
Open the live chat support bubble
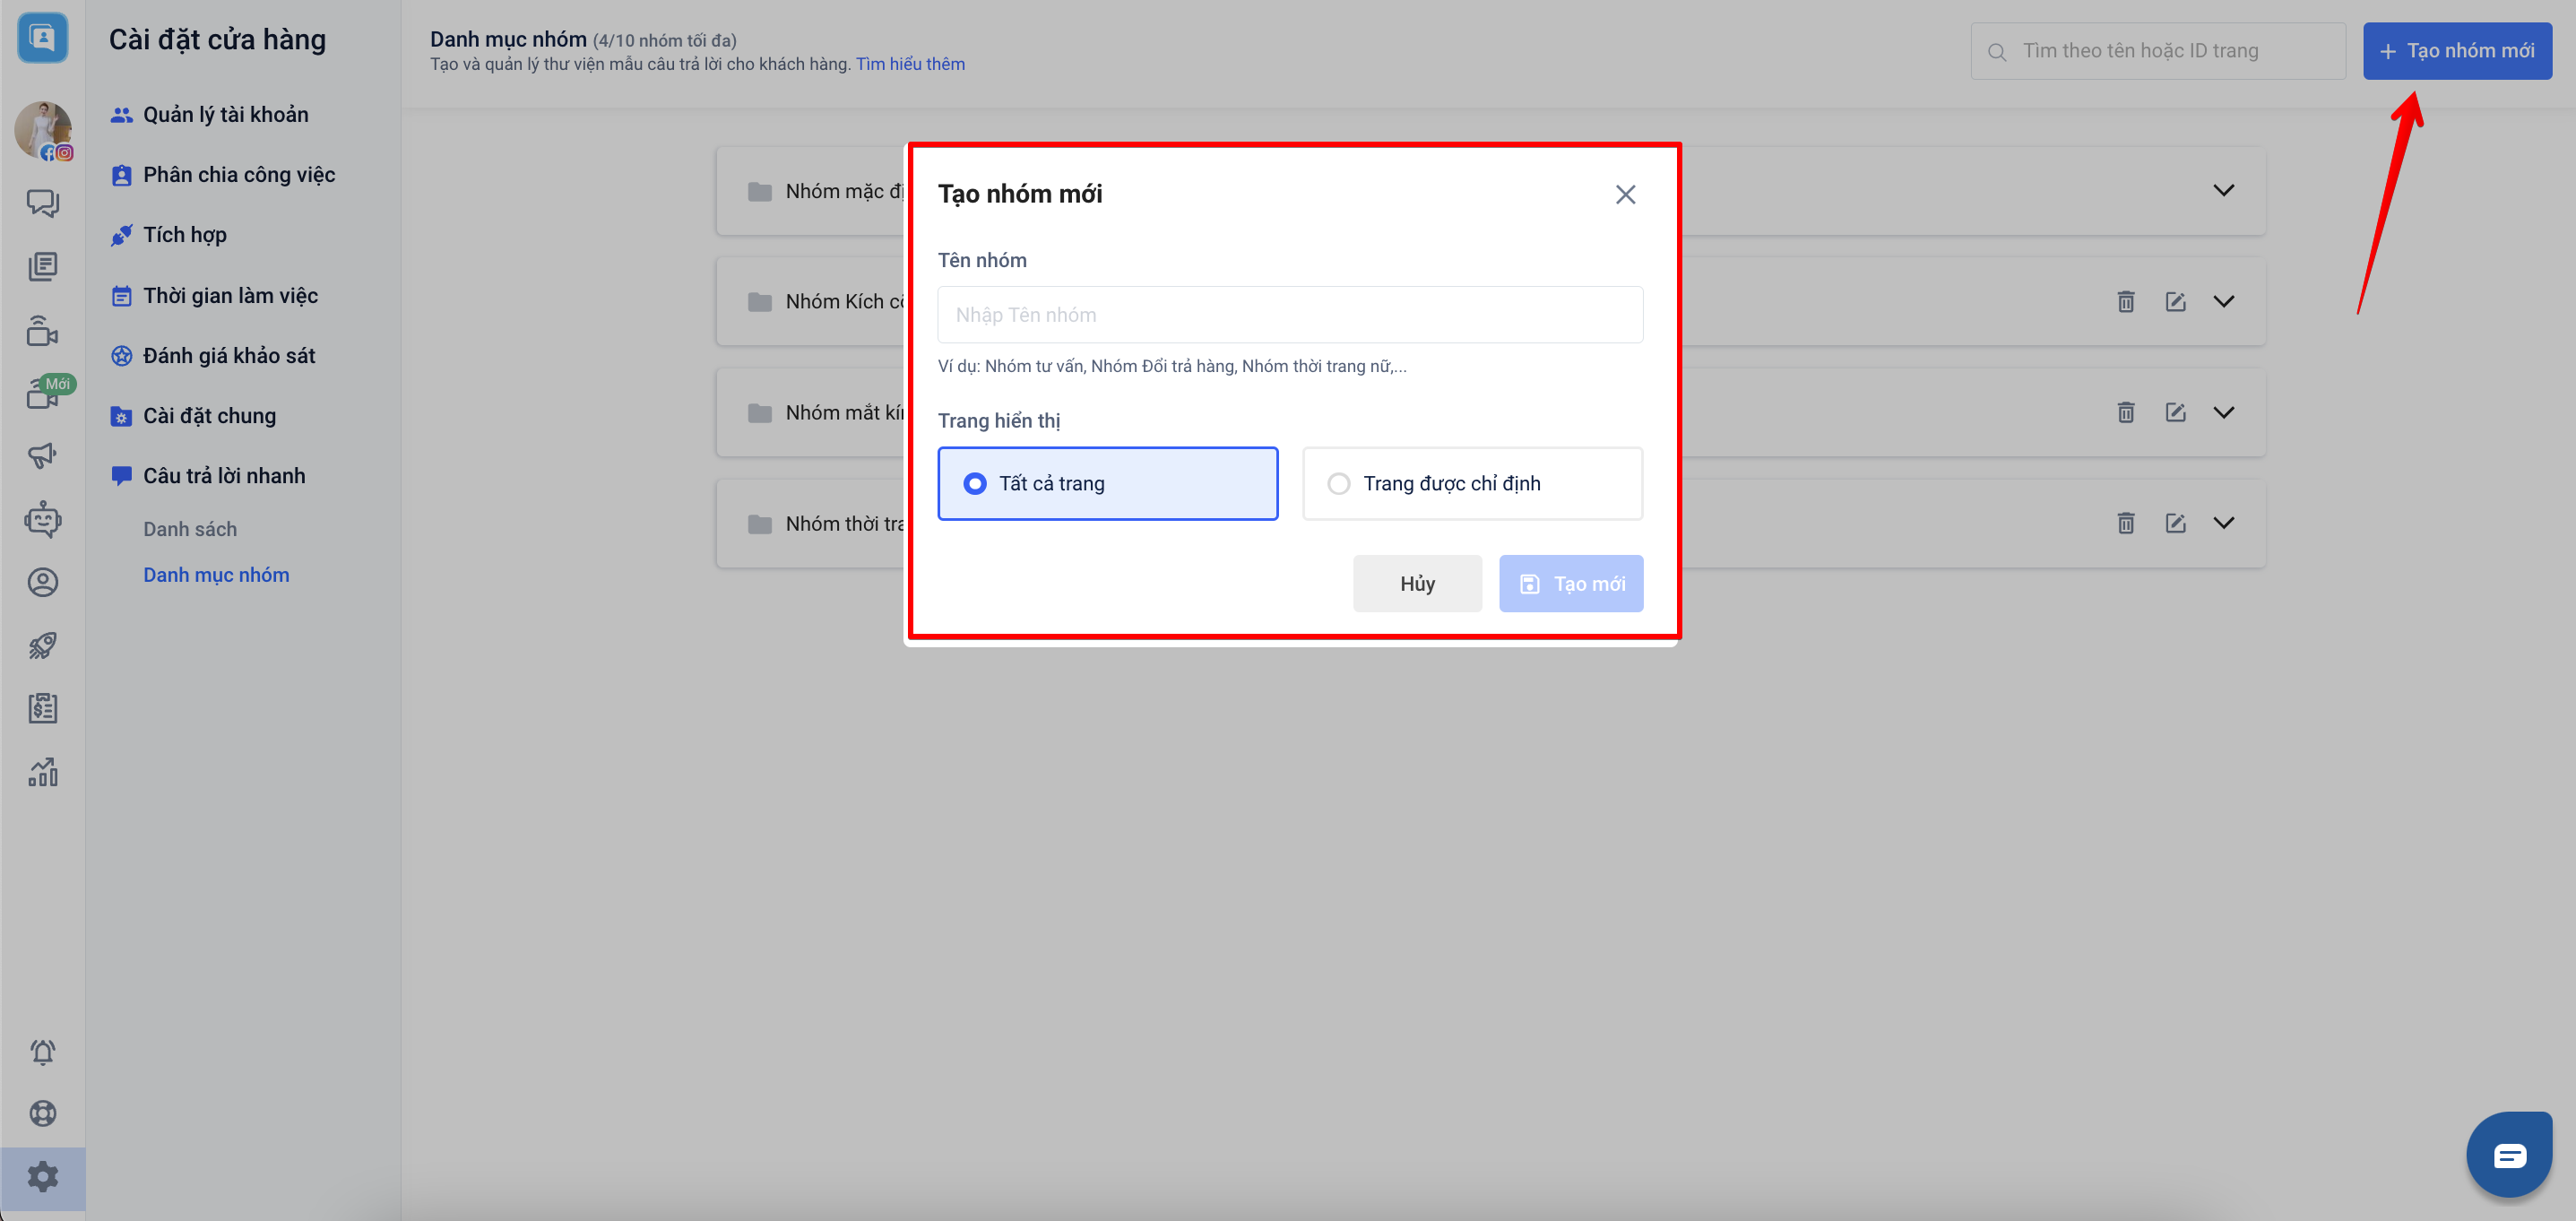(2508, 1155)
